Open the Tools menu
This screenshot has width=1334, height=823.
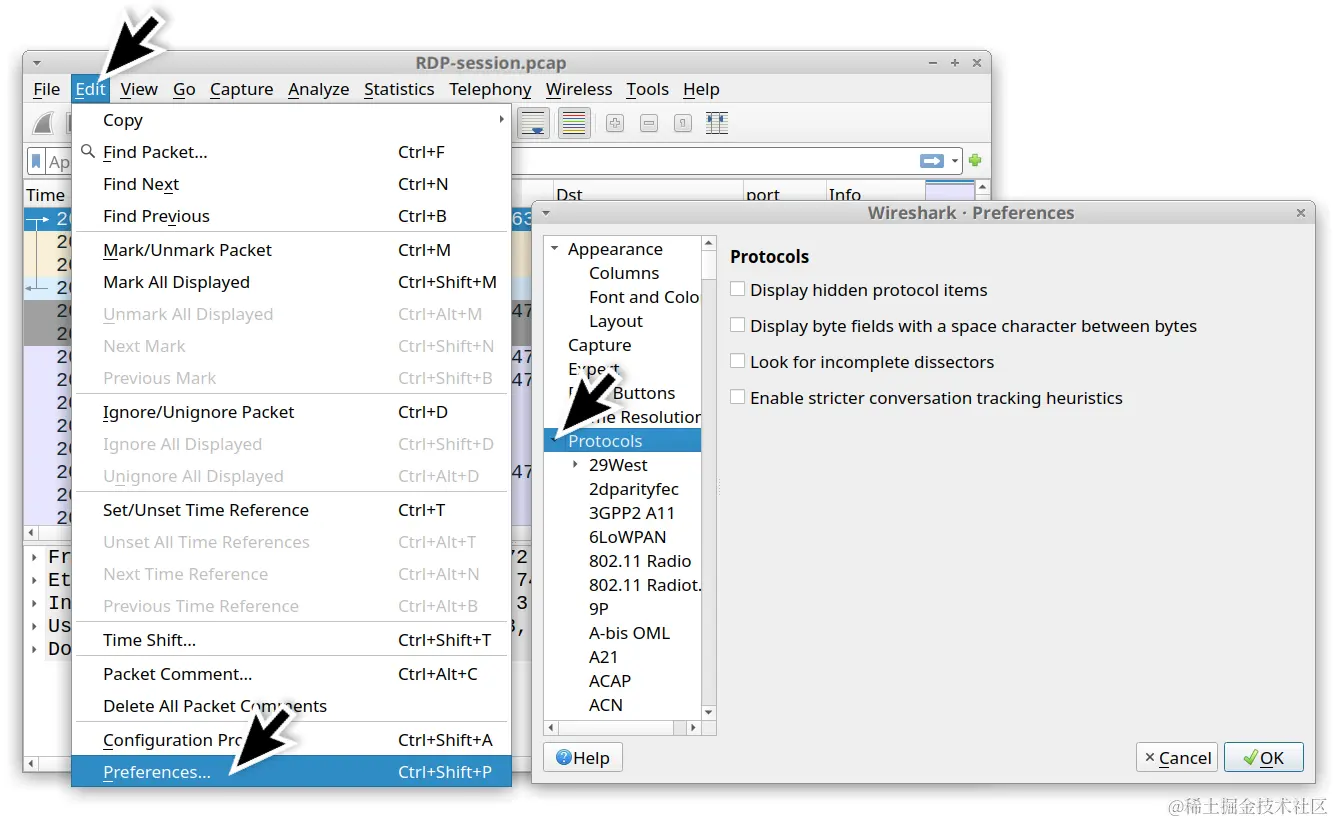point(647,89)
